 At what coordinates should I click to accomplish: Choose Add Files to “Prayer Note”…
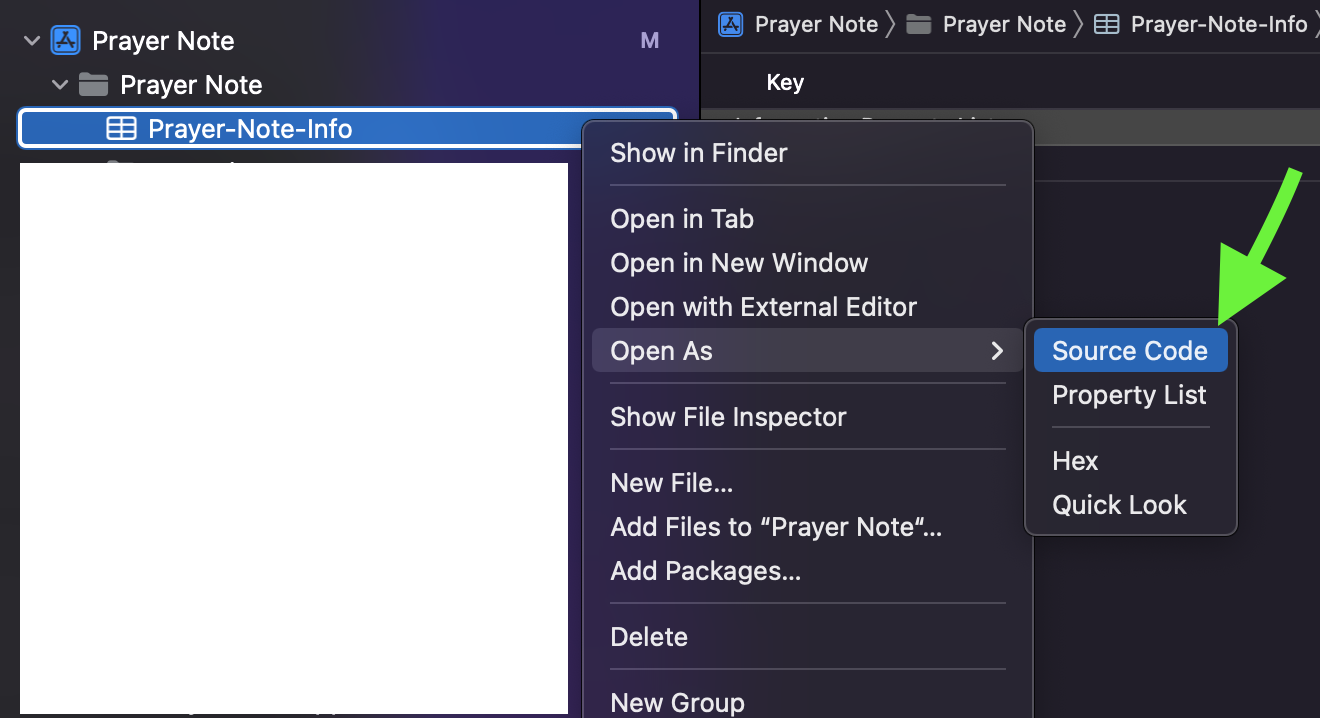pos(776,527)
